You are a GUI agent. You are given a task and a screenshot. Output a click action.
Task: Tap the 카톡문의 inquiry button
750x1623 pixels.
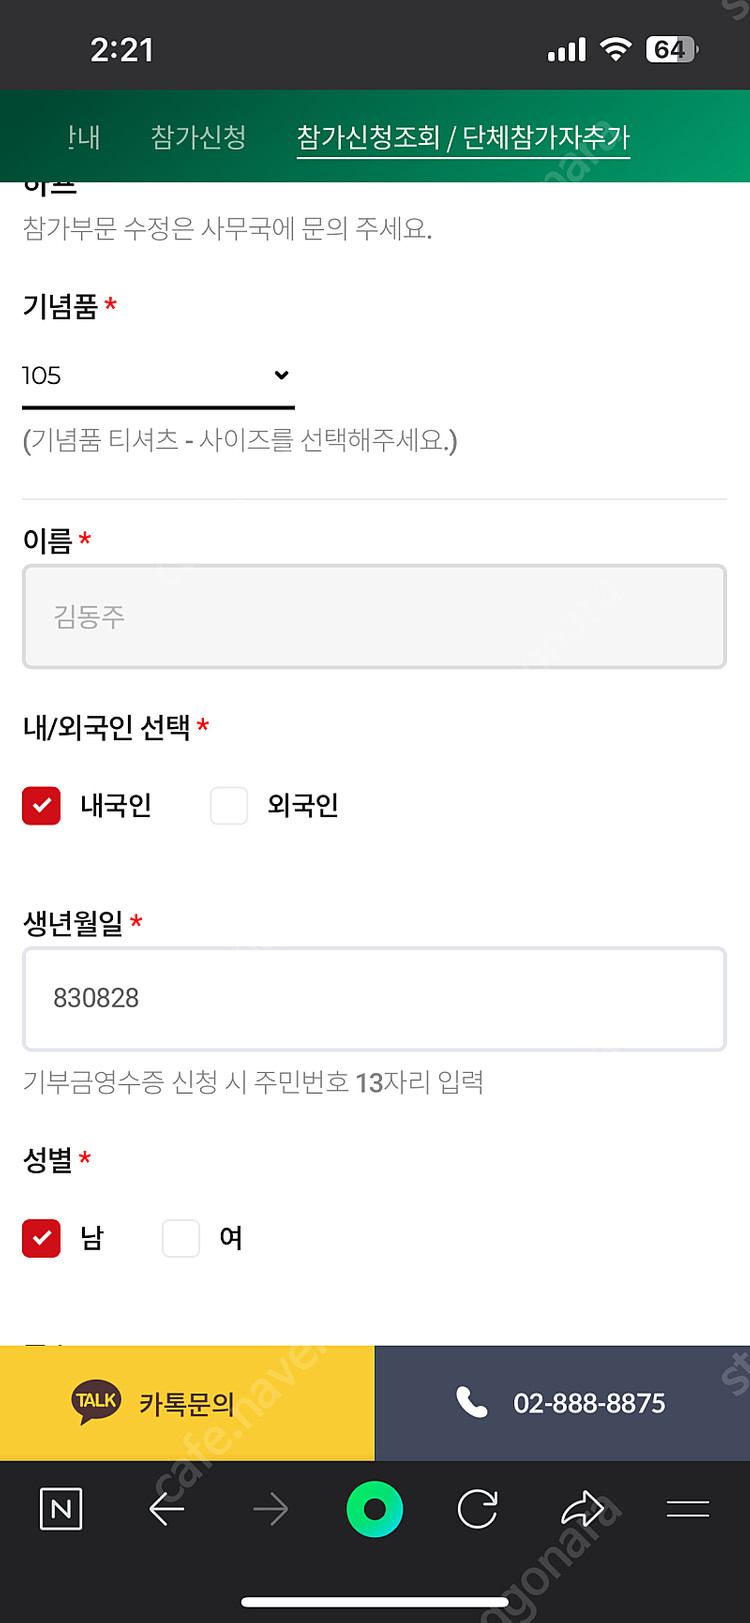187,1403
